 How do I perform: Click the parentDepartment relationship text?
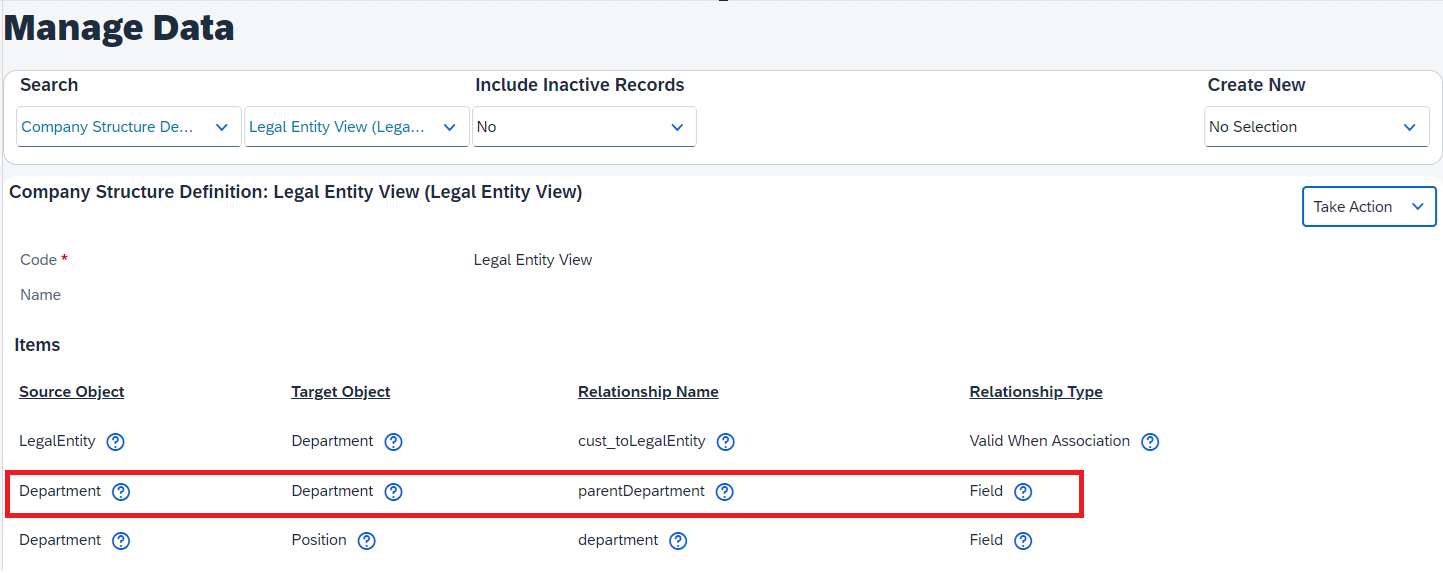point(641,491)
